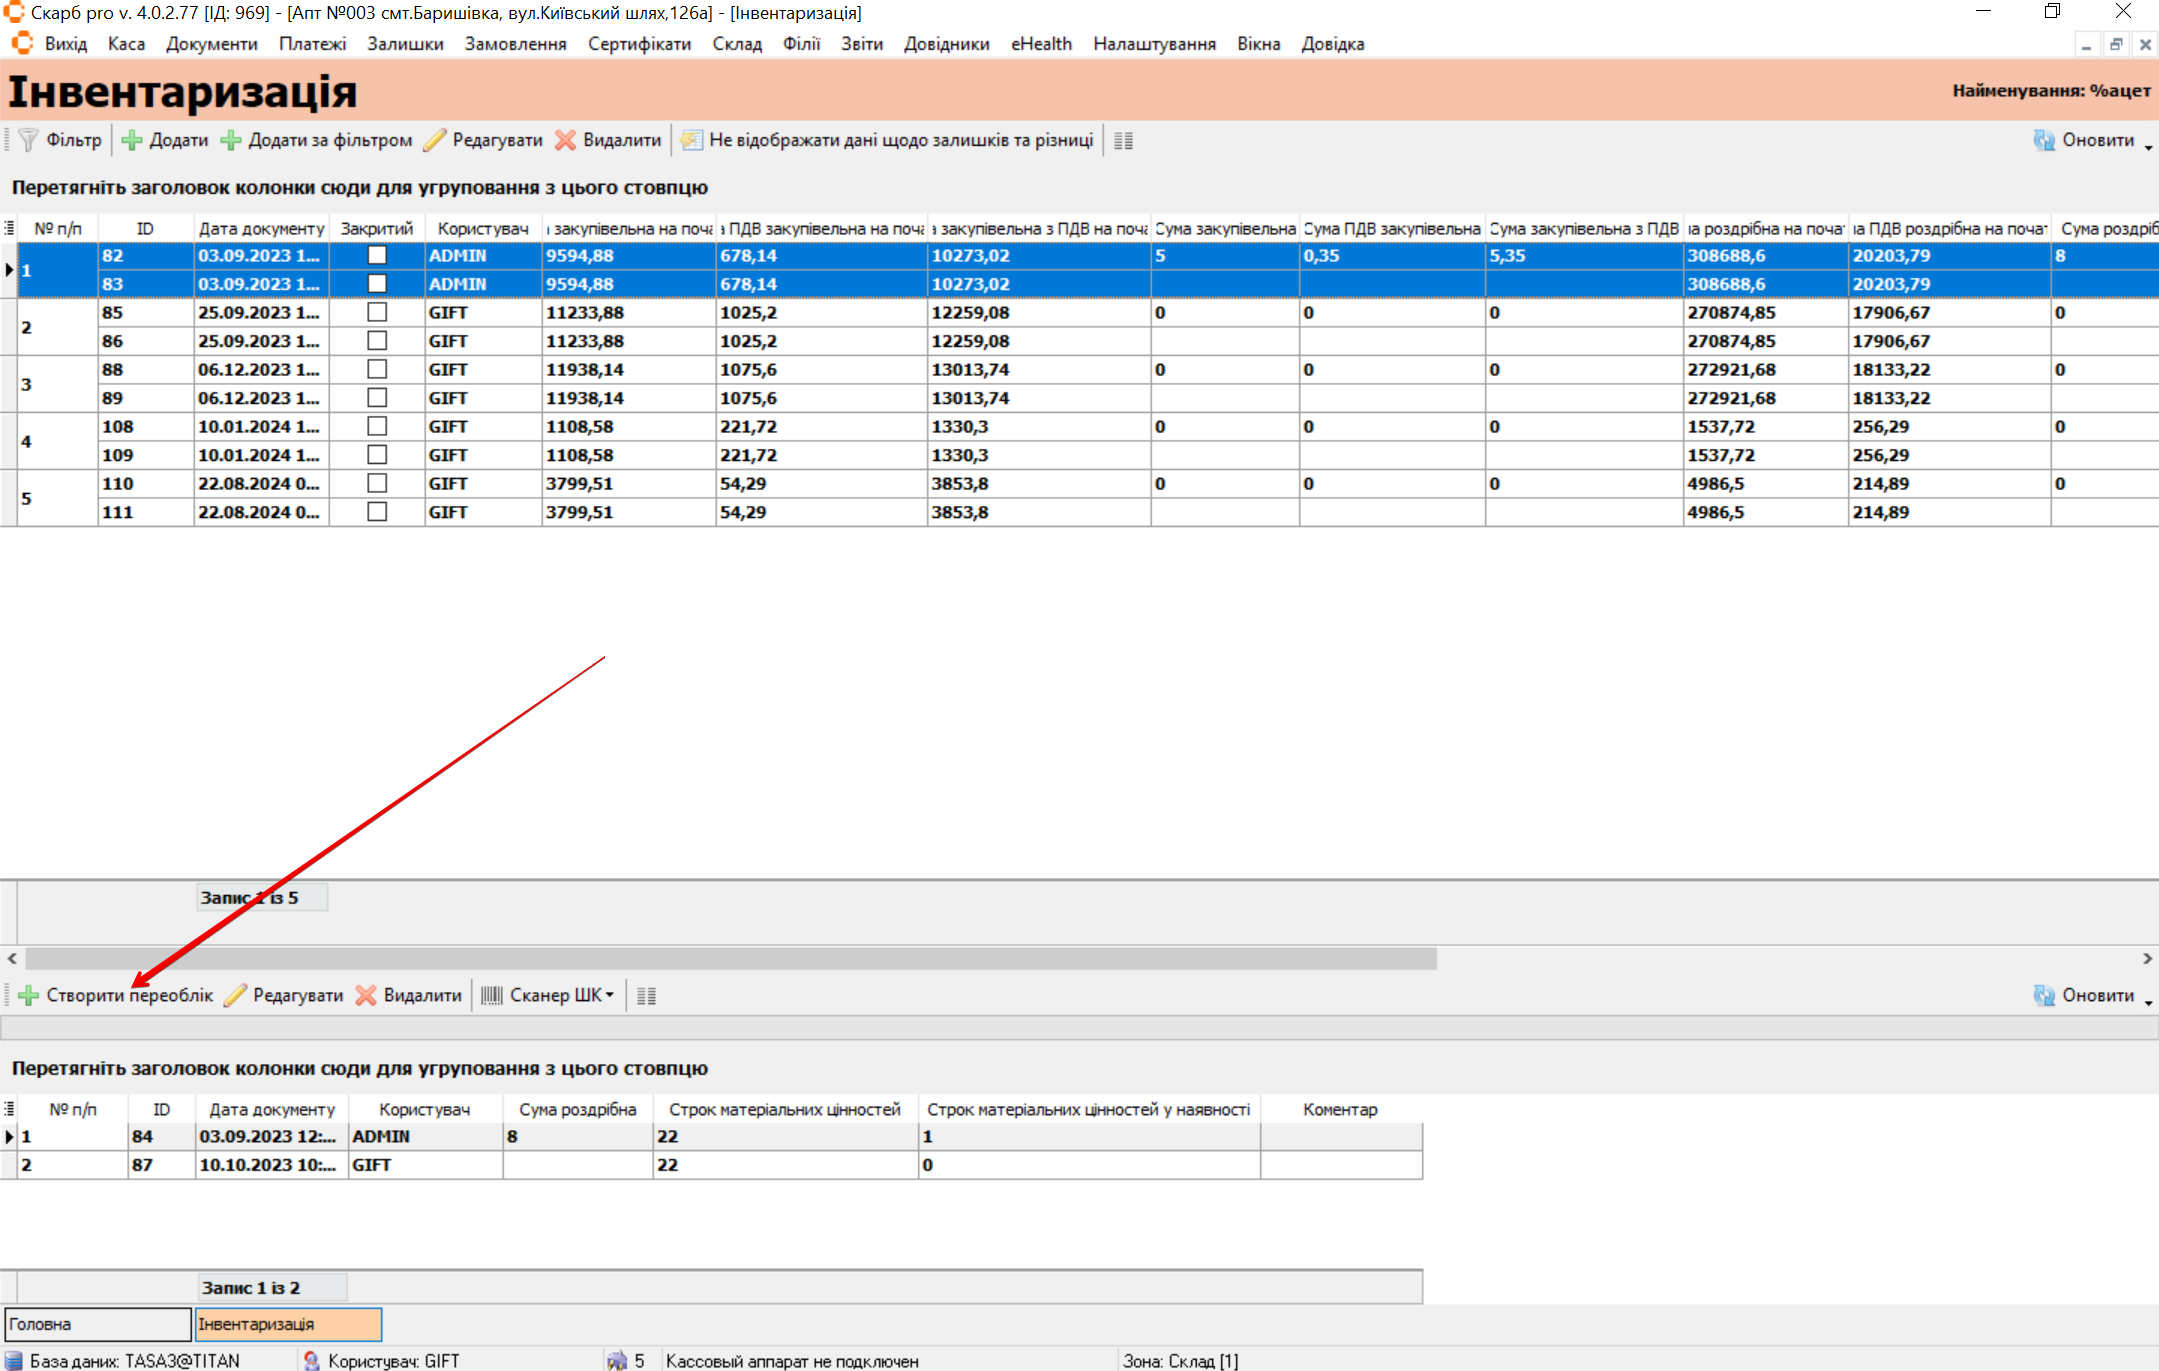
Task: Click the red X Видалити icon in top toolbar
Action: click(565, 140)
